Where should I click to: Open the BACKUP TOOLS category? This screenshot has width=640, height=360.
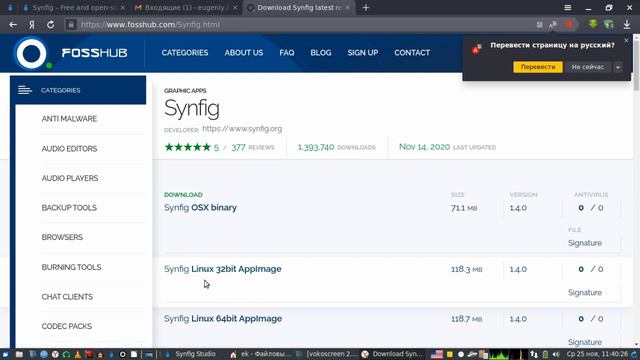69,208
